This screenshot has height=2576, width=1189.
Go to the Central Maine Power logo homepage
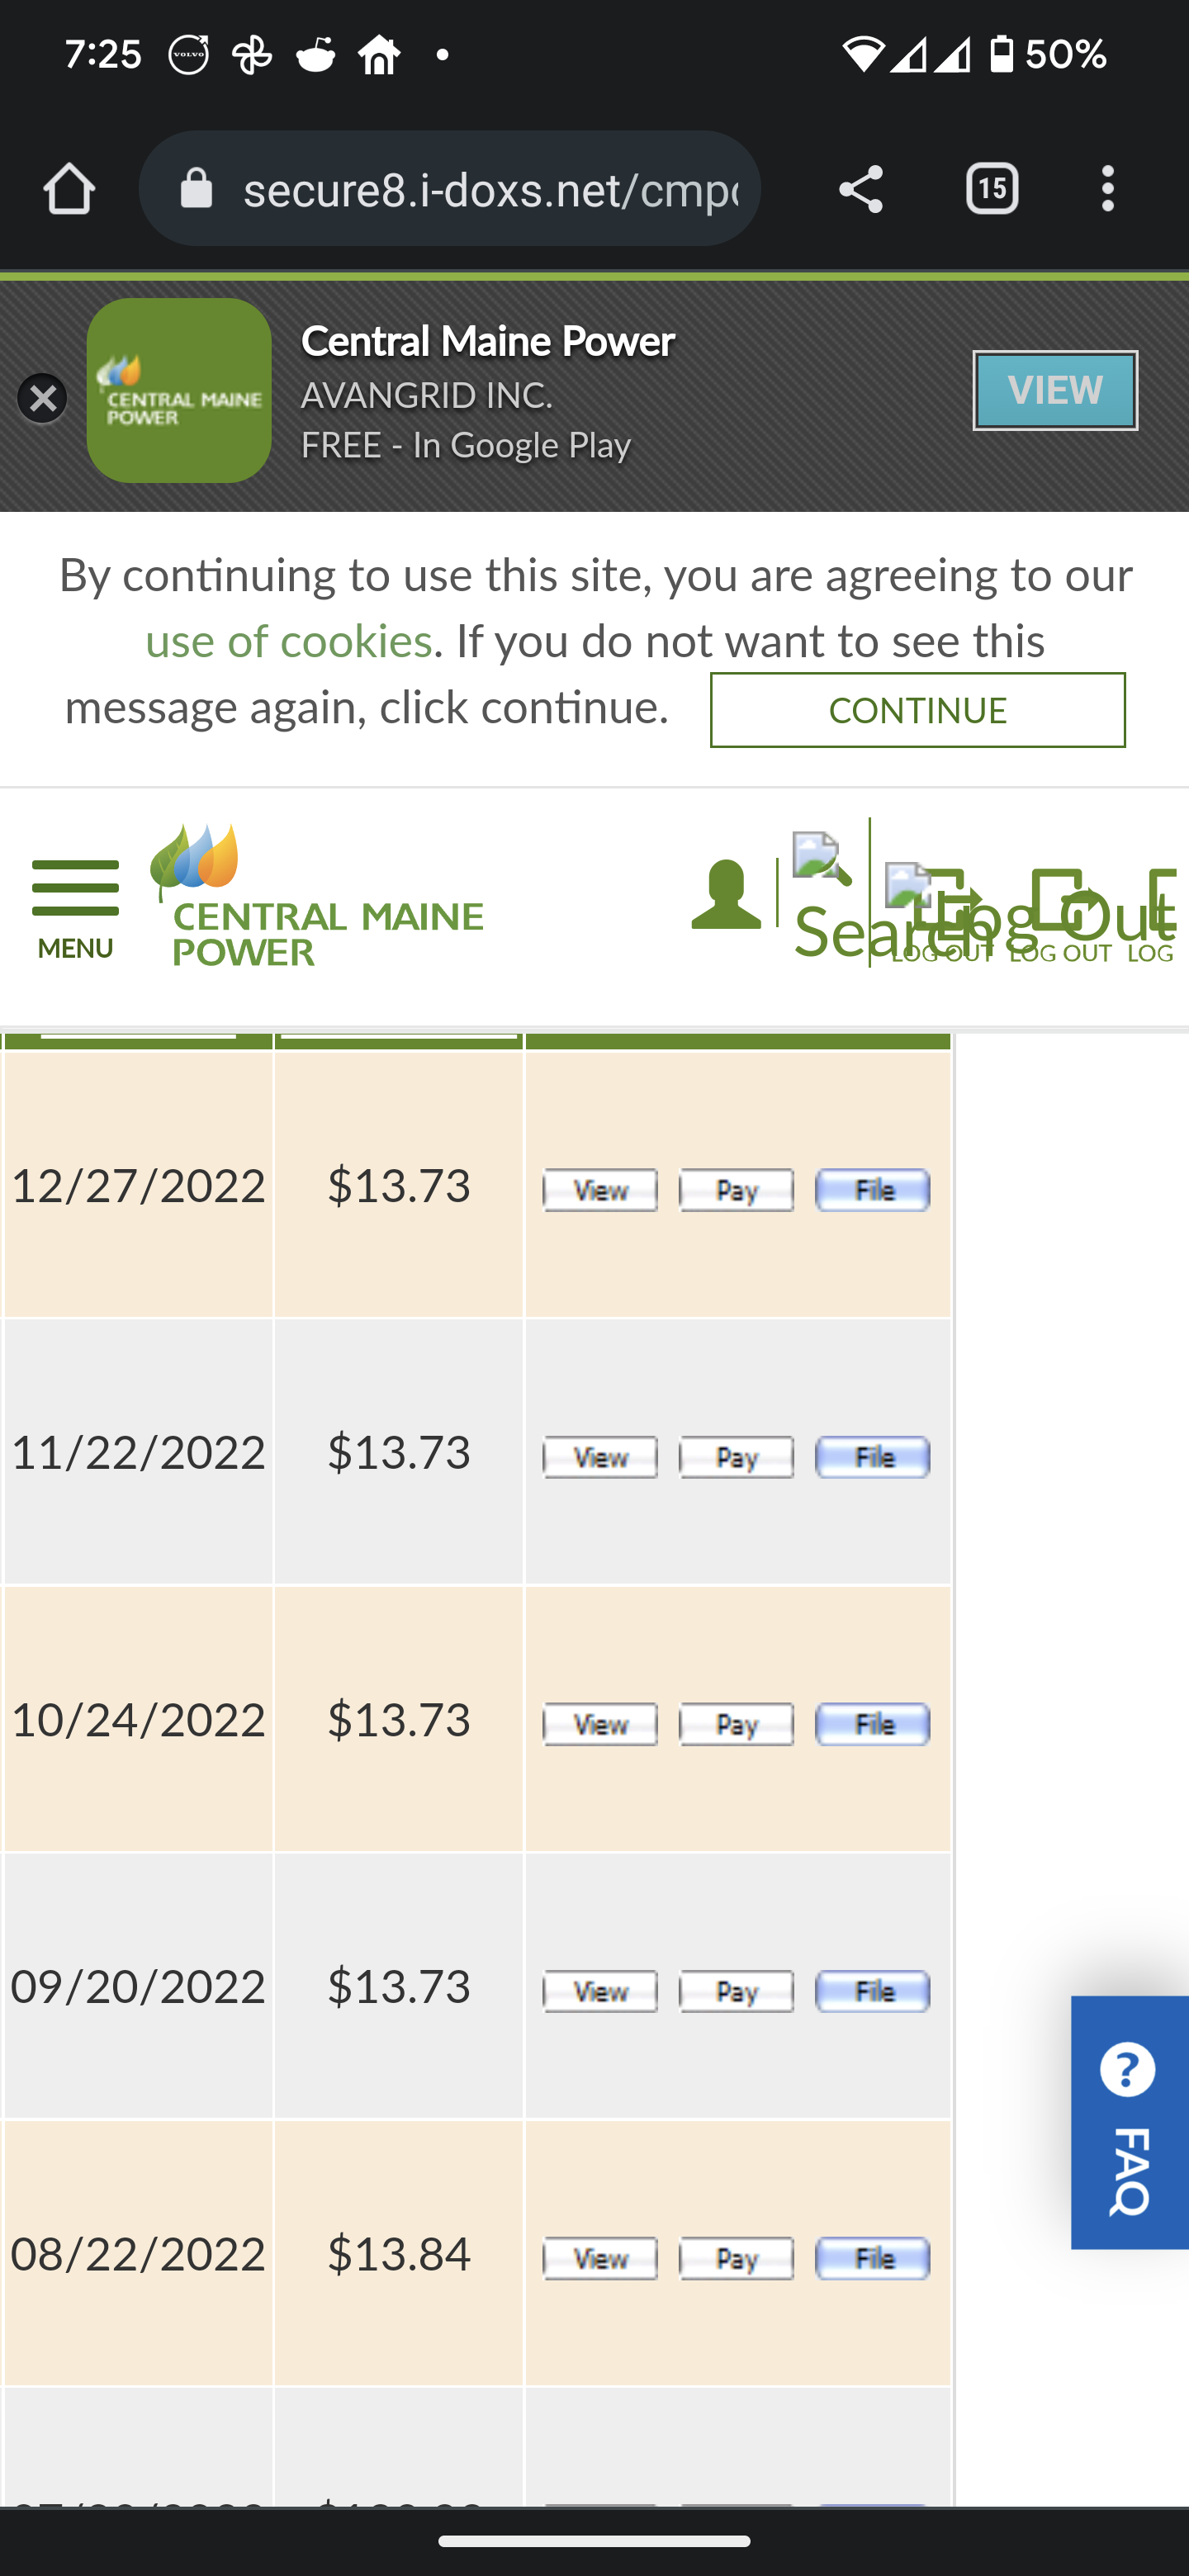(x=317, y=895)
